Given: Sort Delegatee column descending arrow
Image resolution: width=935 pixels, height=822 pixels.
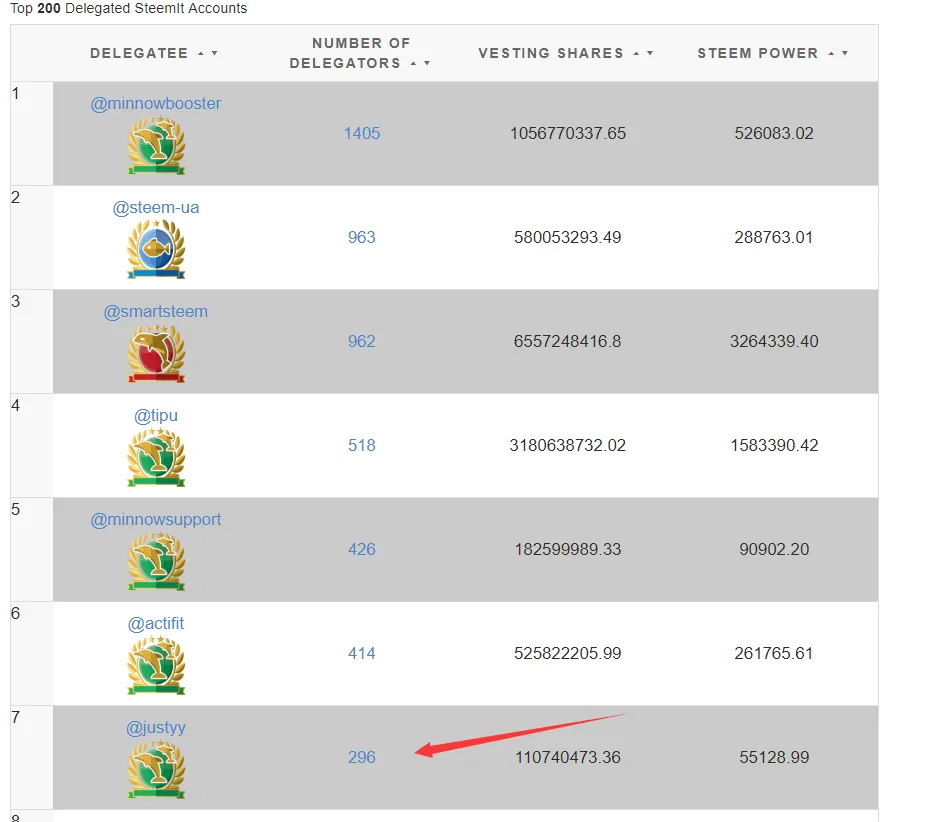Looking at the screenshot, I should (x=214, y=54).
